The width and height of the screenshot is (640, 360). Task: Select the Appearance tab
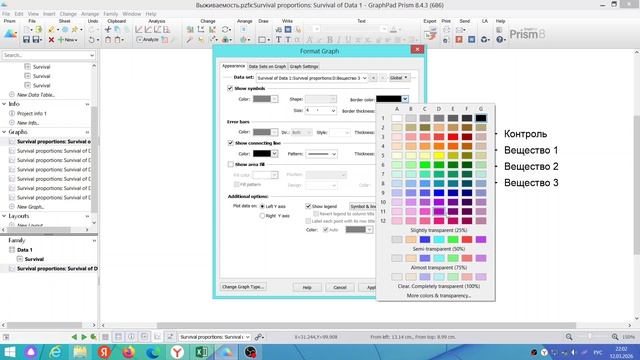click(233, 66)
